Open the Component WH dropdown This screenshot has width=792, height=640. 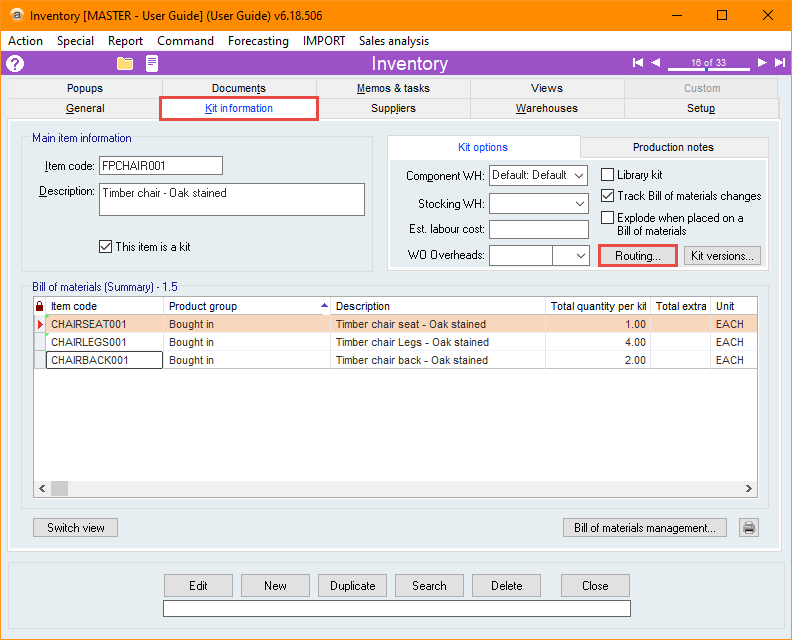point(580,176)
